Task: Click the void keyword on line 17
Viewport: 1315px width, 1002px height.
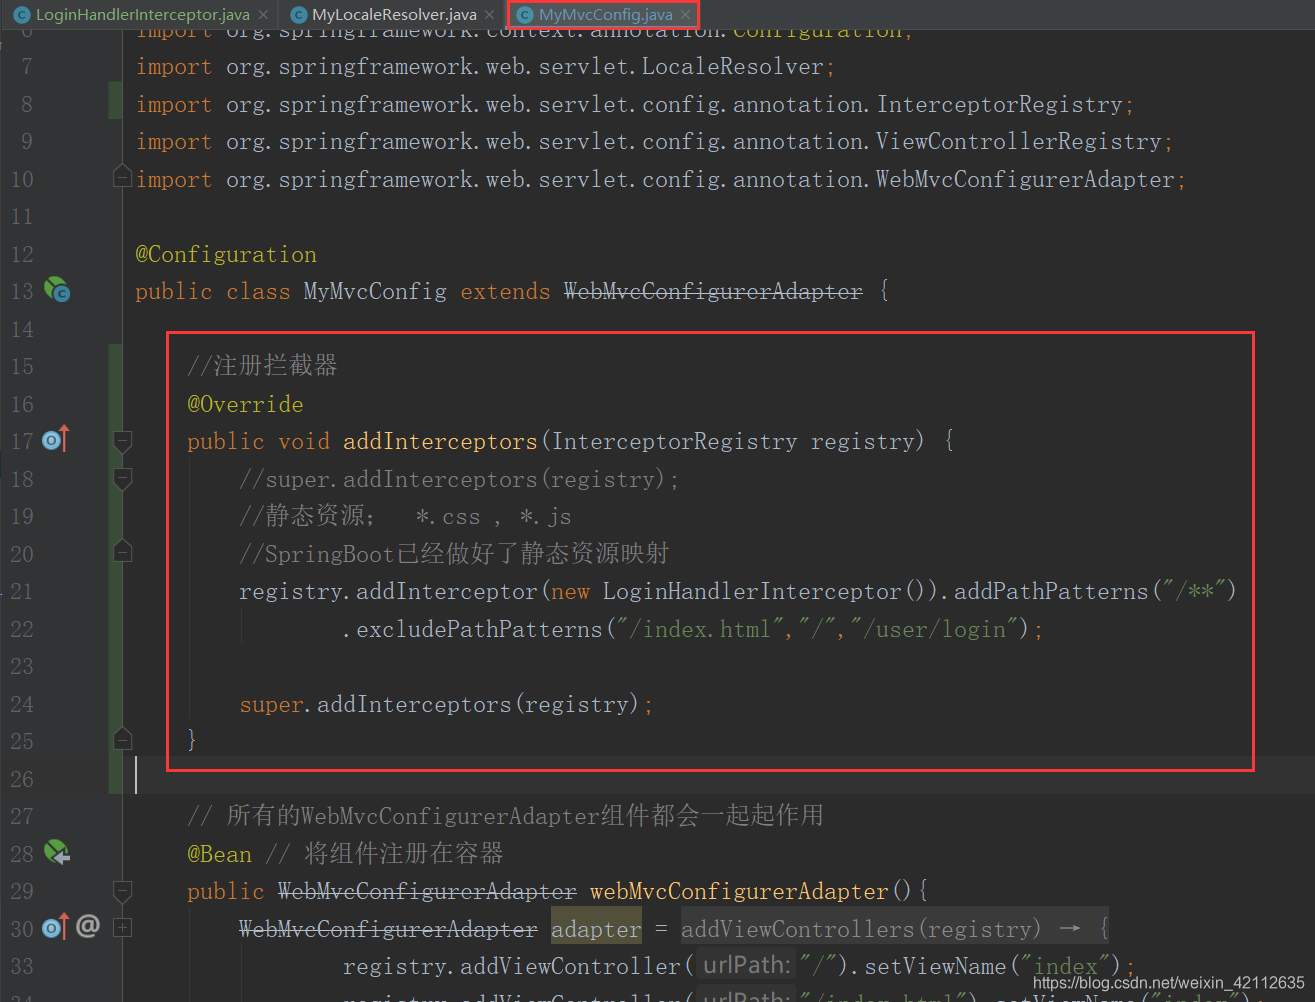Action: click(304, 441)
